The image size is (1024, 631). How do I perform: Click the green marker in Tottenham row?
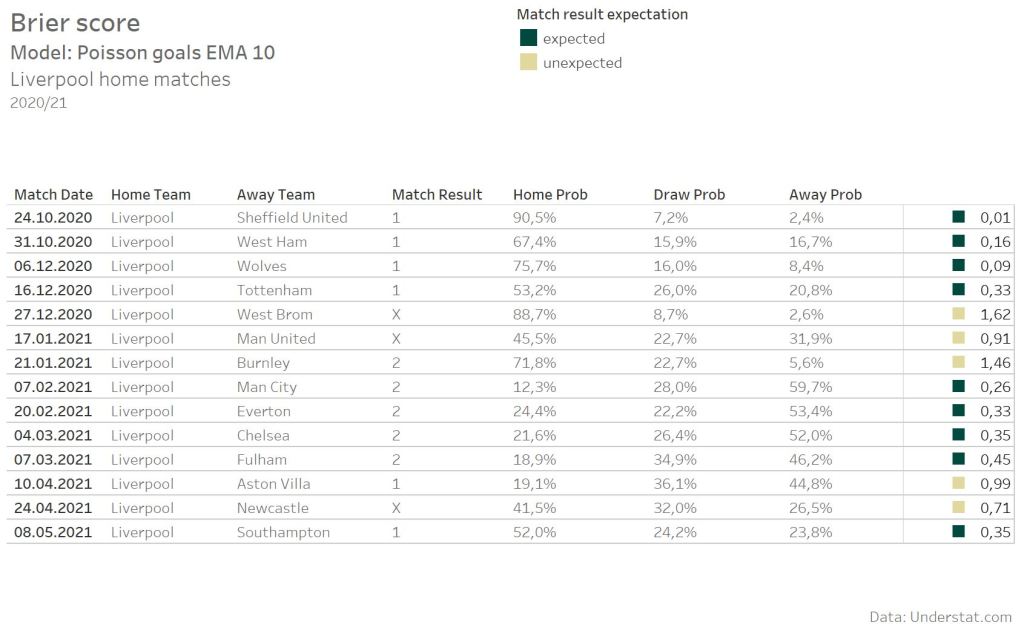click(x=958, y=289)
